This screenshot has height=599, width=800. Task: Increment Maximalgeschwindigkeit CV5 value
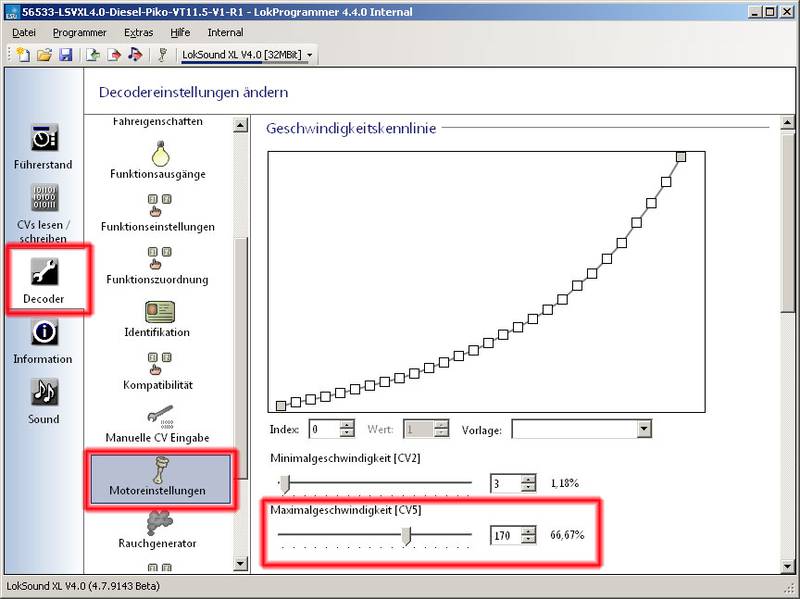[x=529, y=531]
